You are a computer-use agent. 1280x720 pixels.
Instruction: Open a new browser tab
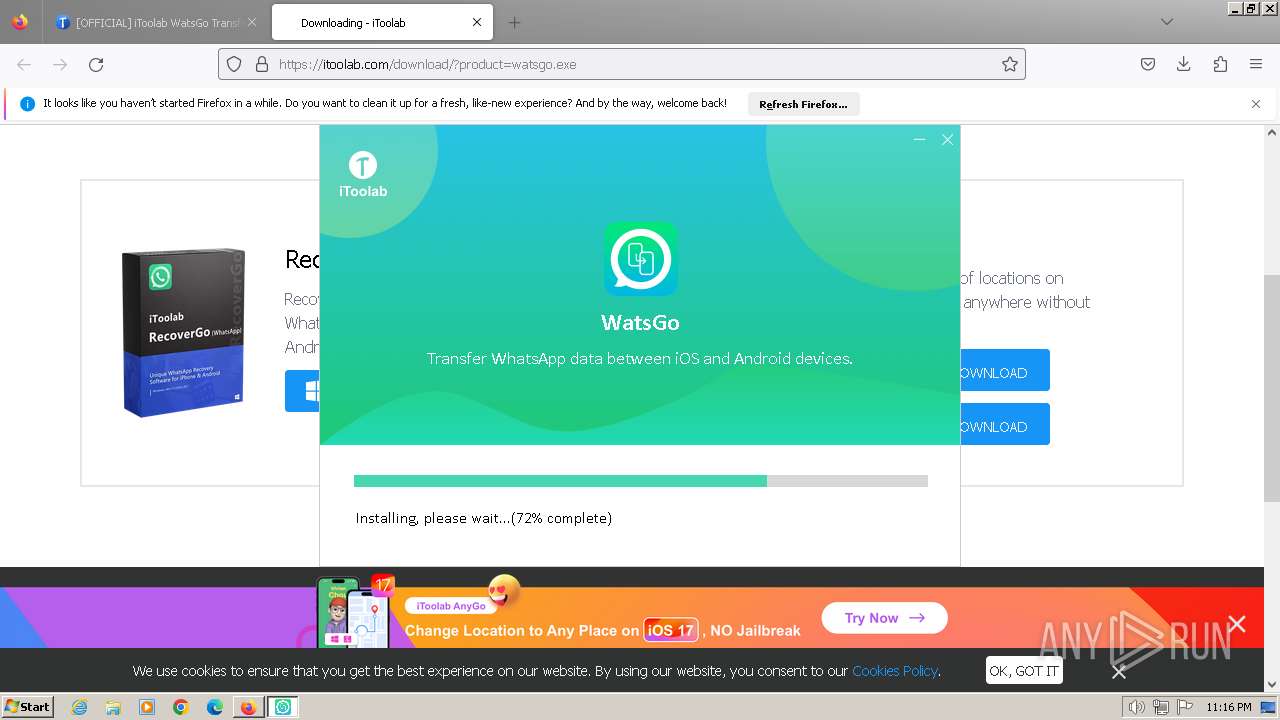point(515,22)
